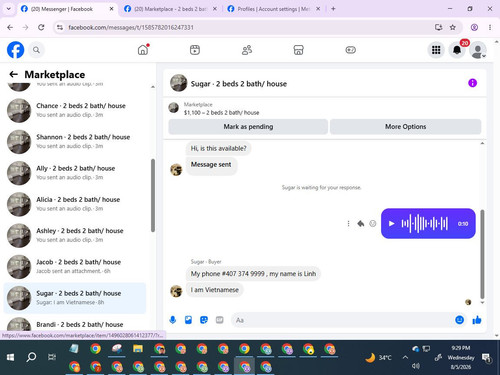Open the $1,100 2 beds 2 bath listing link
This screenshot has width=500, height=375.
coord(221,113)
